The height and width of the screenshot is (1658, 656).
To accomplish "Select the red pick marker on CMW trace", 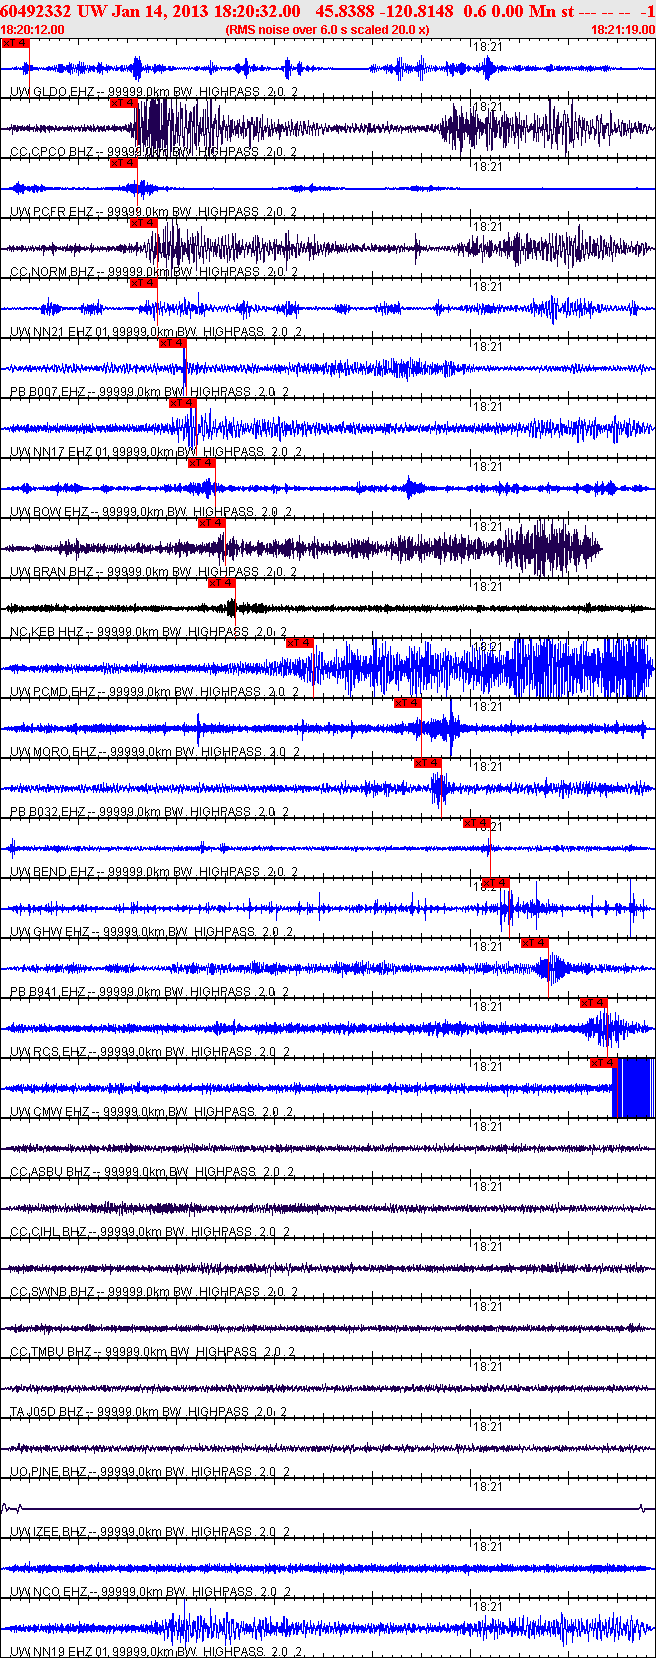I will click(x=604, y=1063).
